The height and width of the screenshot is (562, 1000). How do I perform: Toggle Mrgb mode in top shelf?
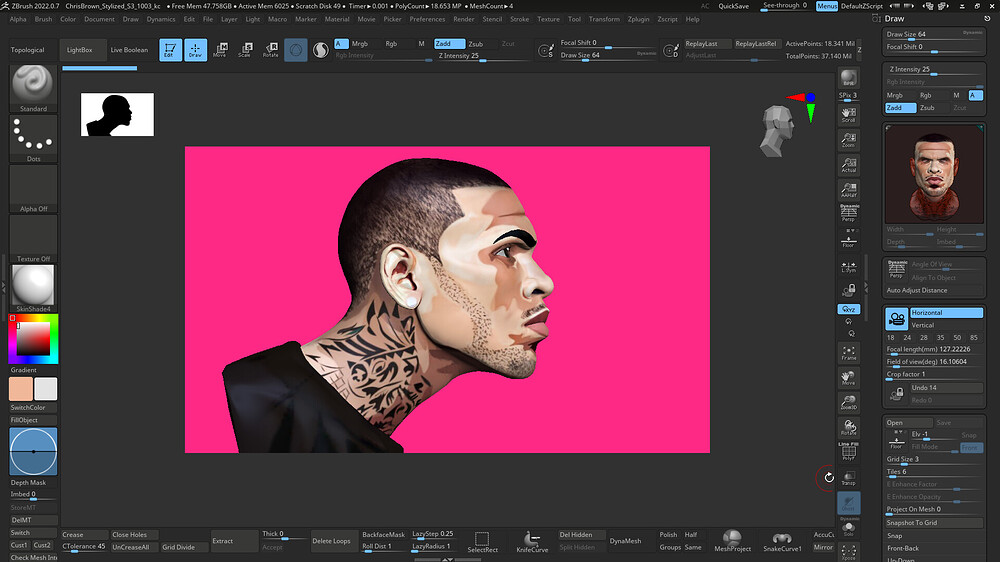tap(360, 43)
